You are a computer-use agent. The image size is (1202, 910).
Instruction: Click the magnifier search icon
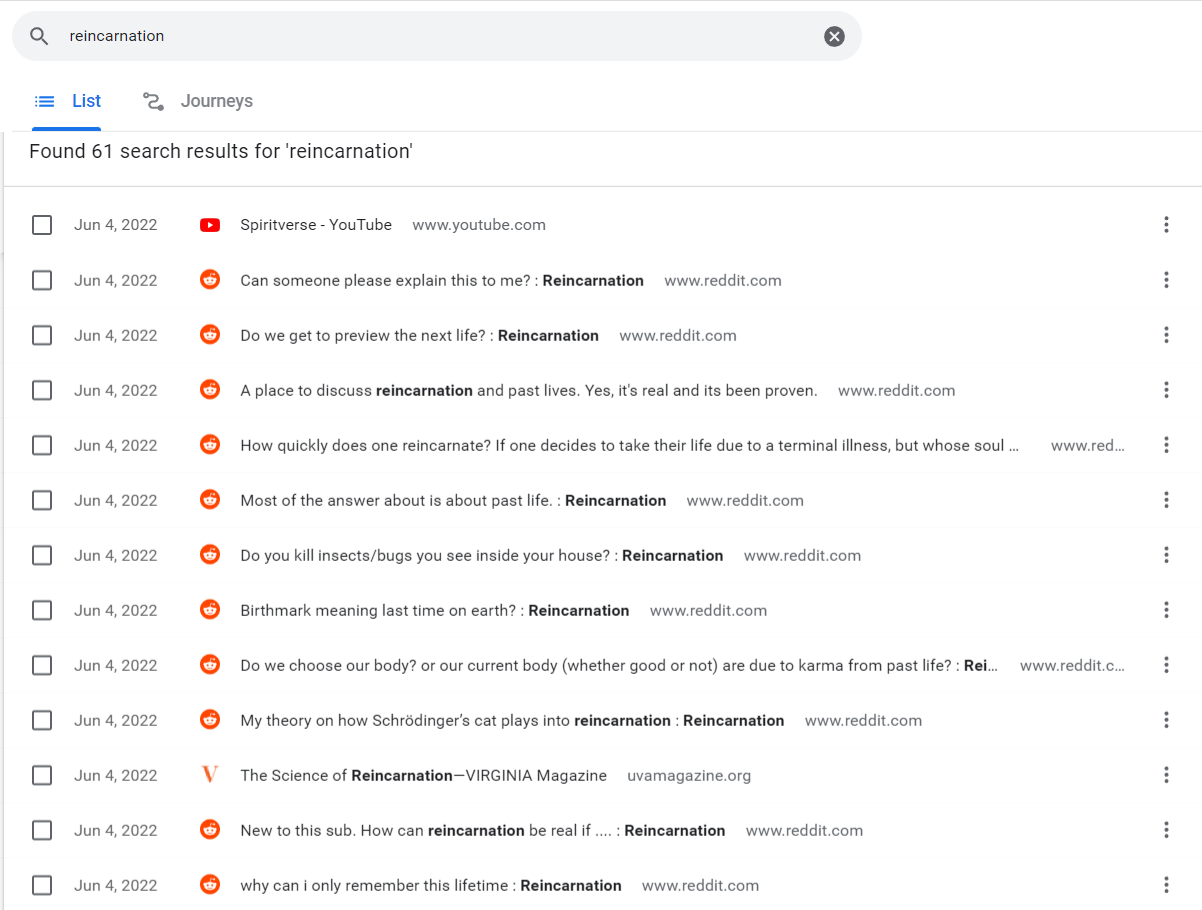pos(39,36)
